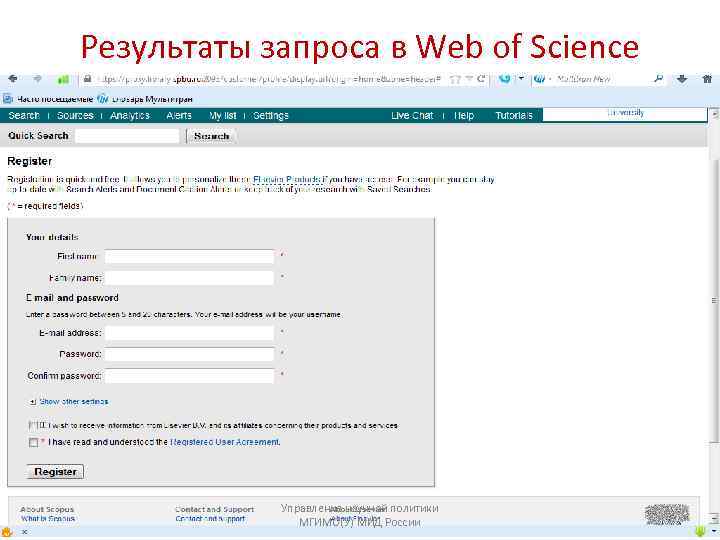Click the E-mail address field
720x540 pixels.
point(189,333)
